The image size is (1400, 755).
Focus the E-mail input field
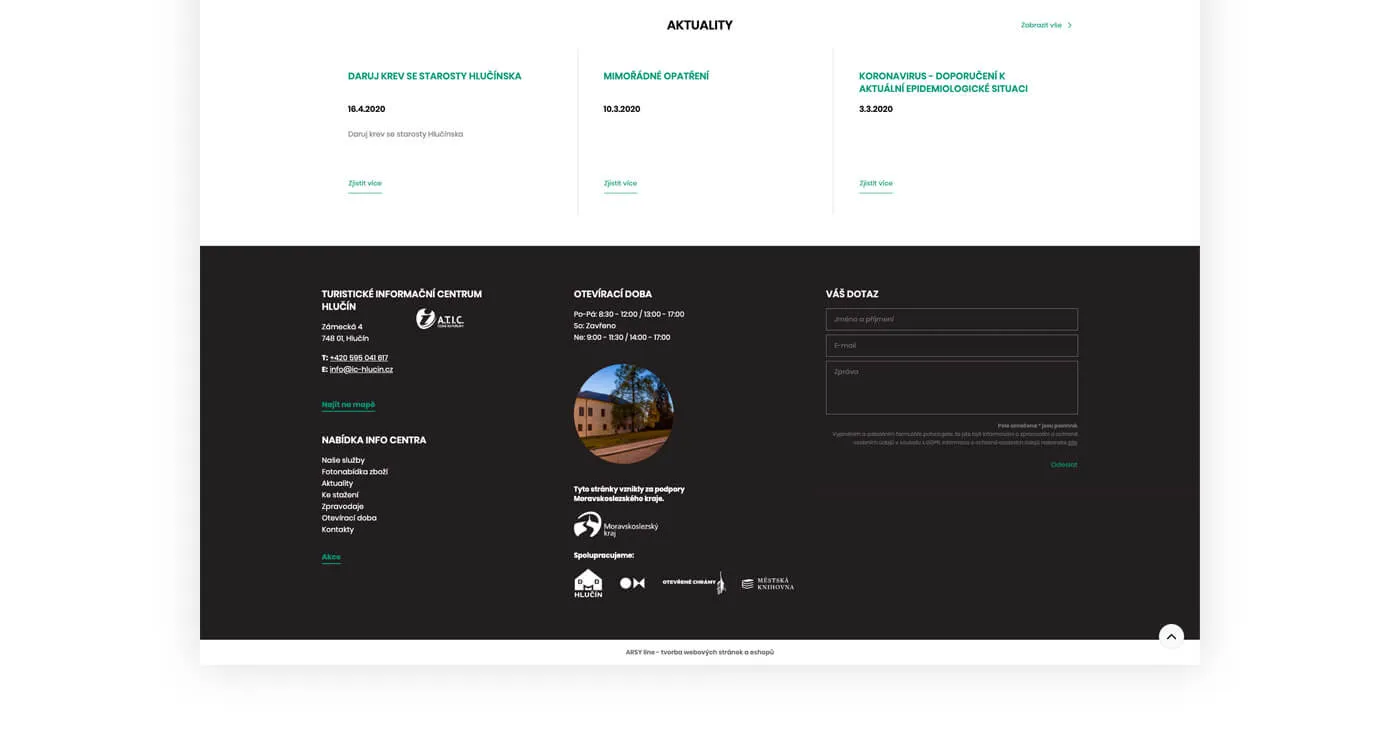pyautogui.click(x=952, y=345)
